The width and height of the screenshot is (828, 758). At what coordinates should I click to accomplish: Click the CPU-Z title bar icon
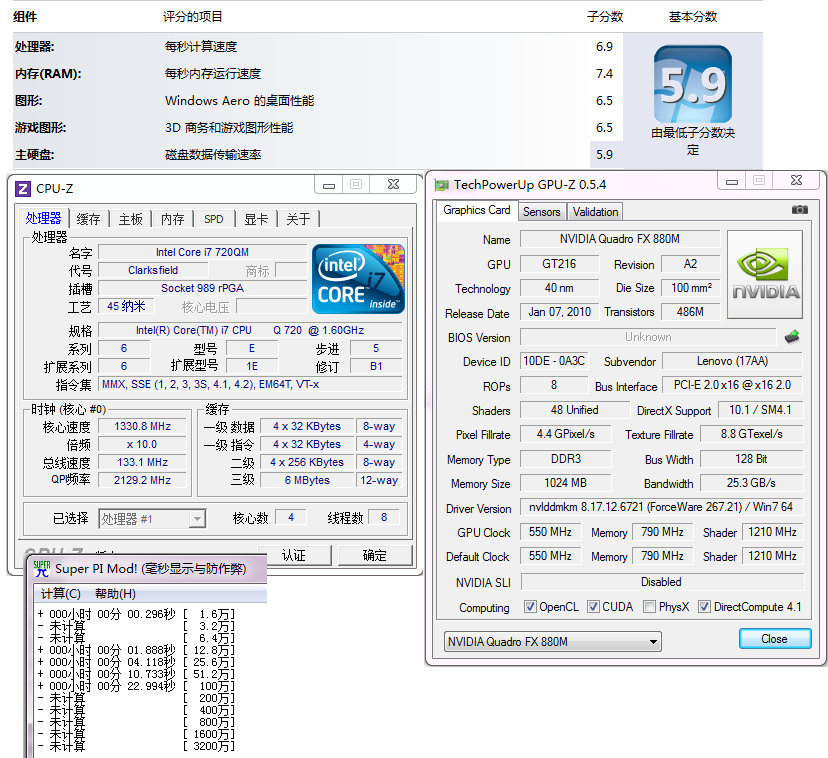click(x=23, y=189)
